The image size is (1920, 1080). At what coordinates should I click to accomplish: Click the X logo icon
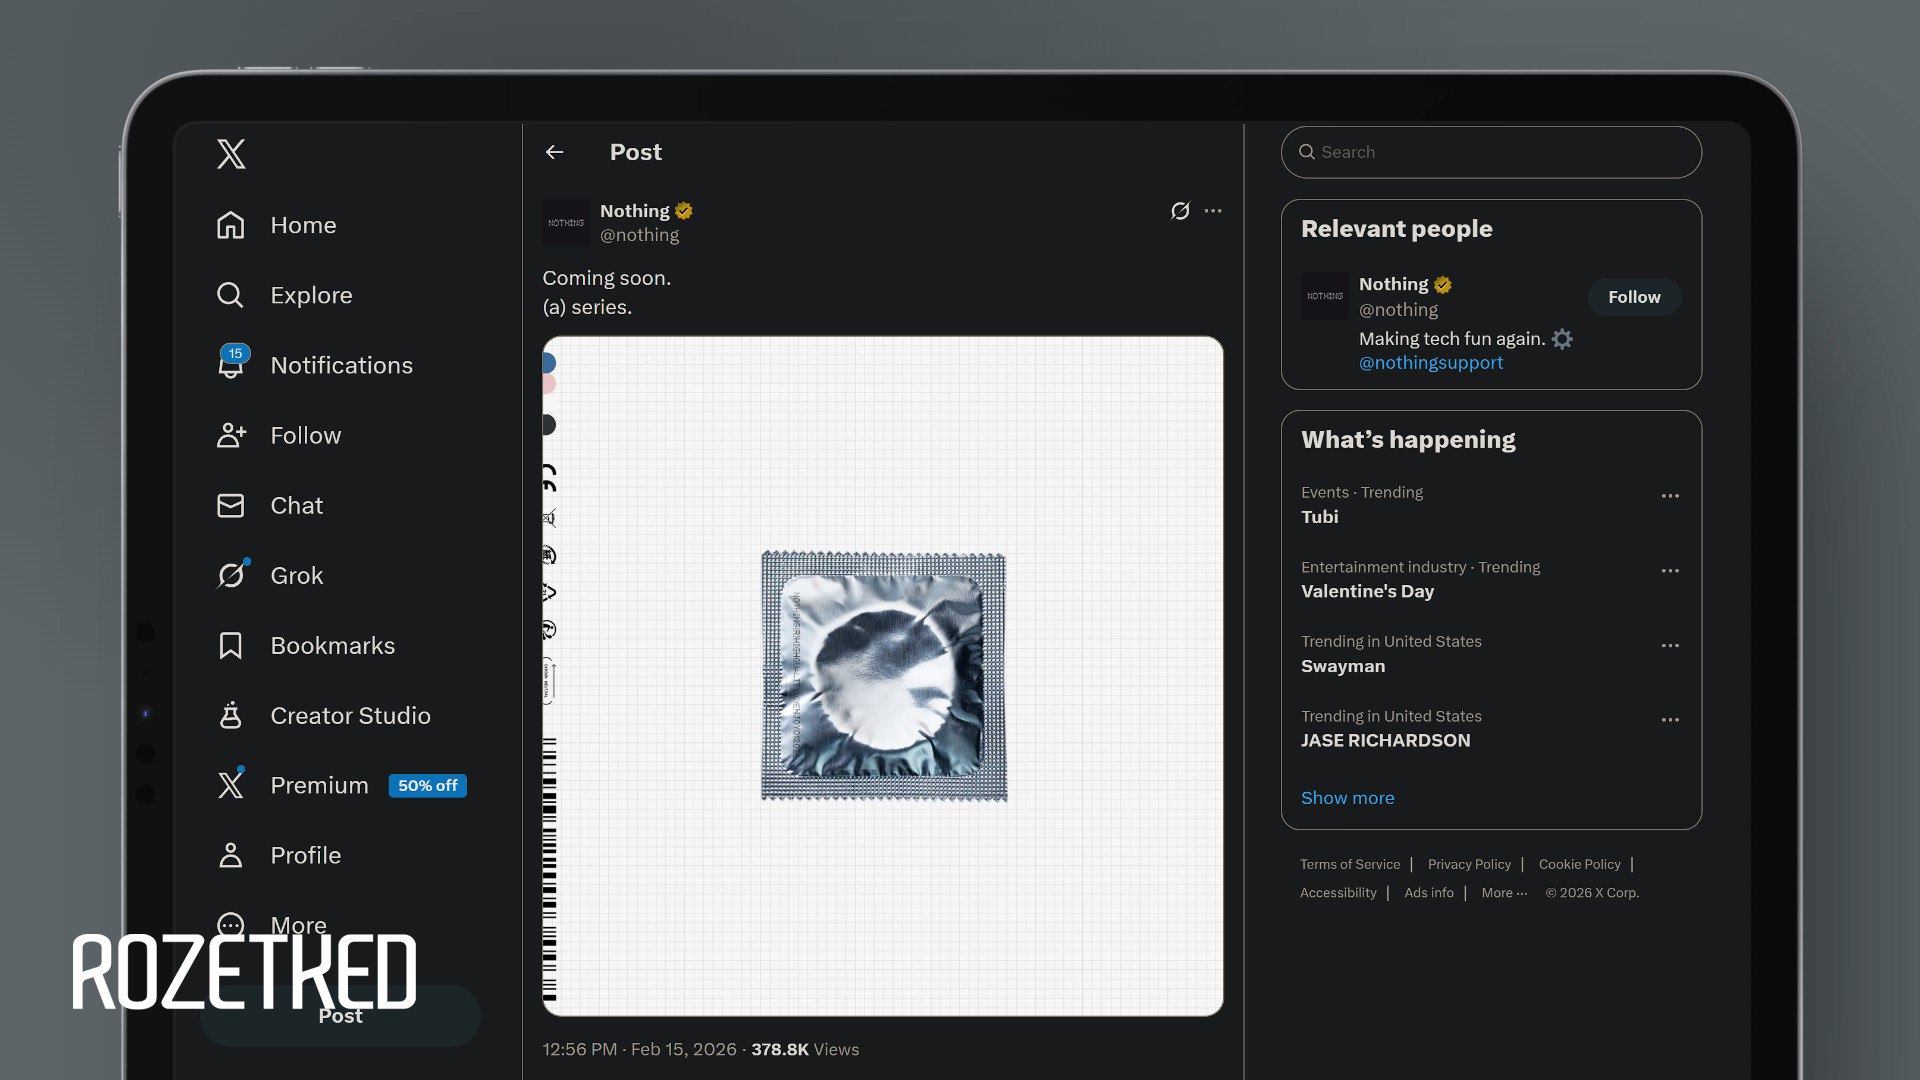point(231,154)
